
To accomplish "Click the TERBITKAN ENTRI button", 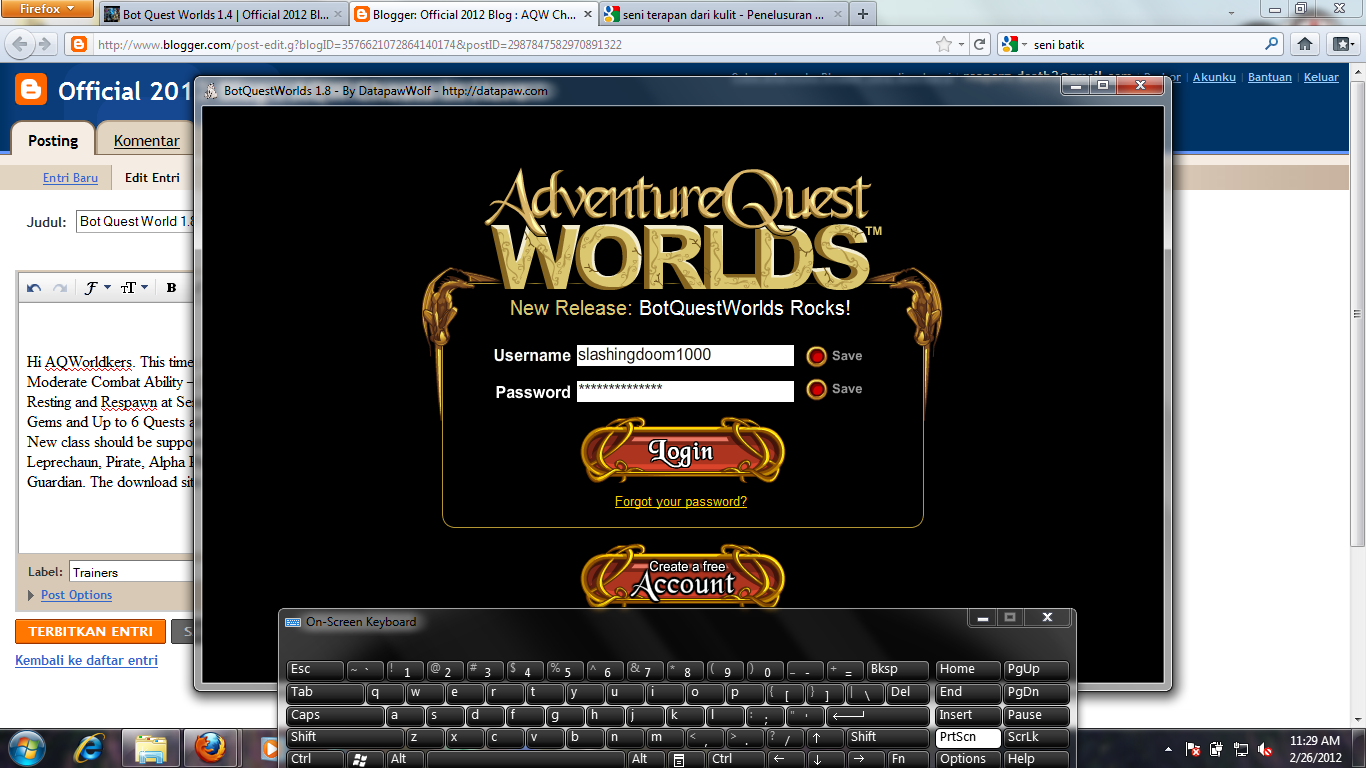I will [90, 631].
